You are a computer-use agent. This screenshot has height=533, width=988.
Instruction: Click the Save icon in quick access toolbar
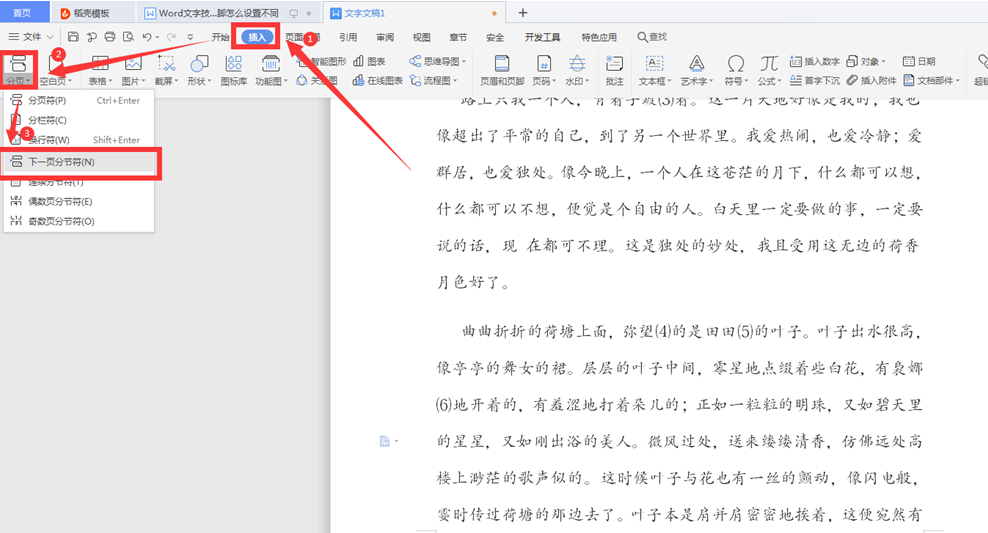point(73,37)
